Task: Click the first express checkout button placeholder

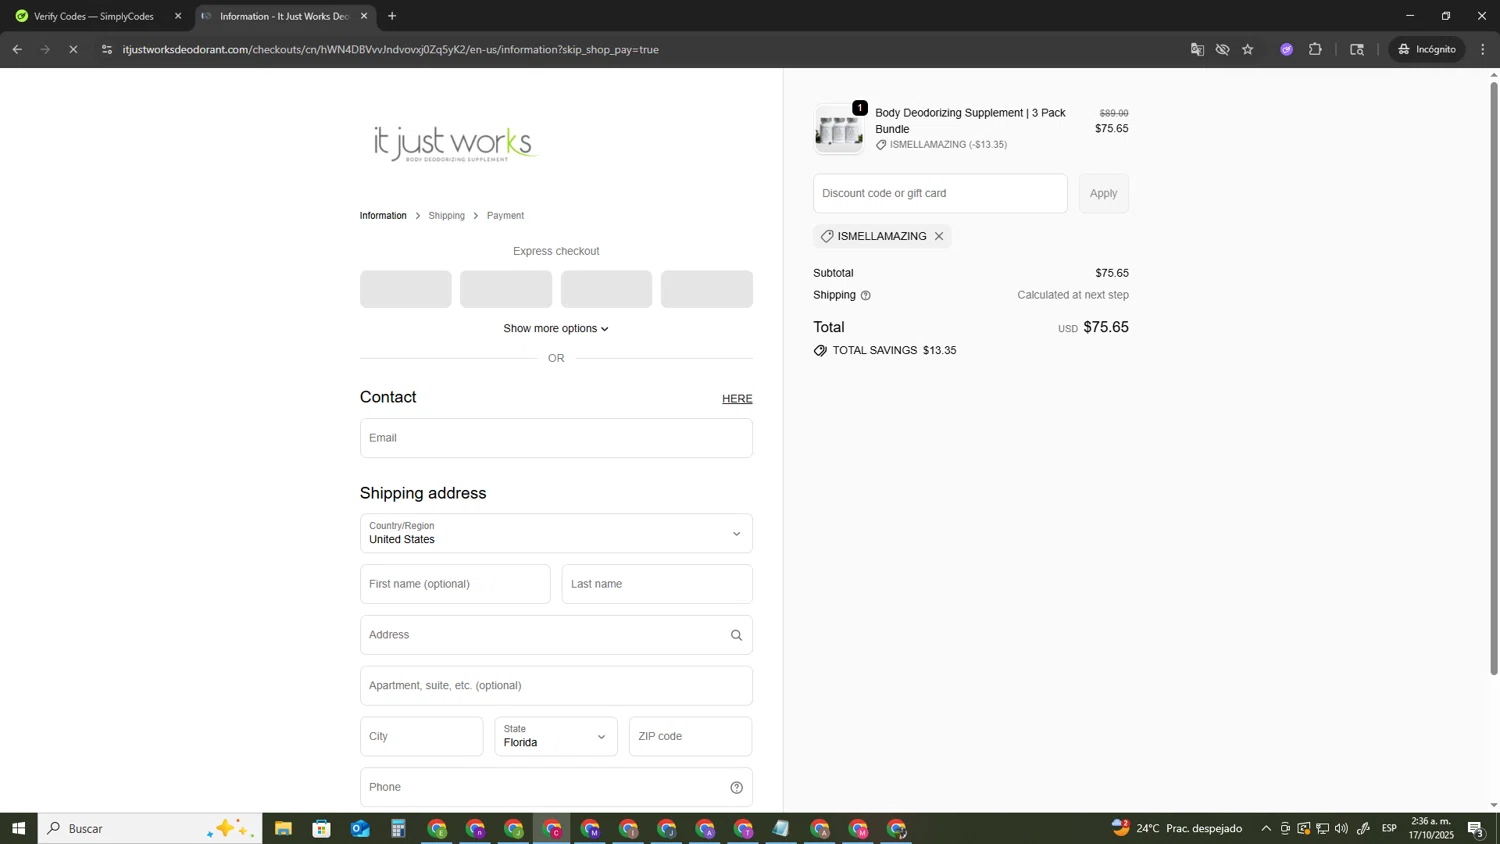Action: [x=406, y=289]
